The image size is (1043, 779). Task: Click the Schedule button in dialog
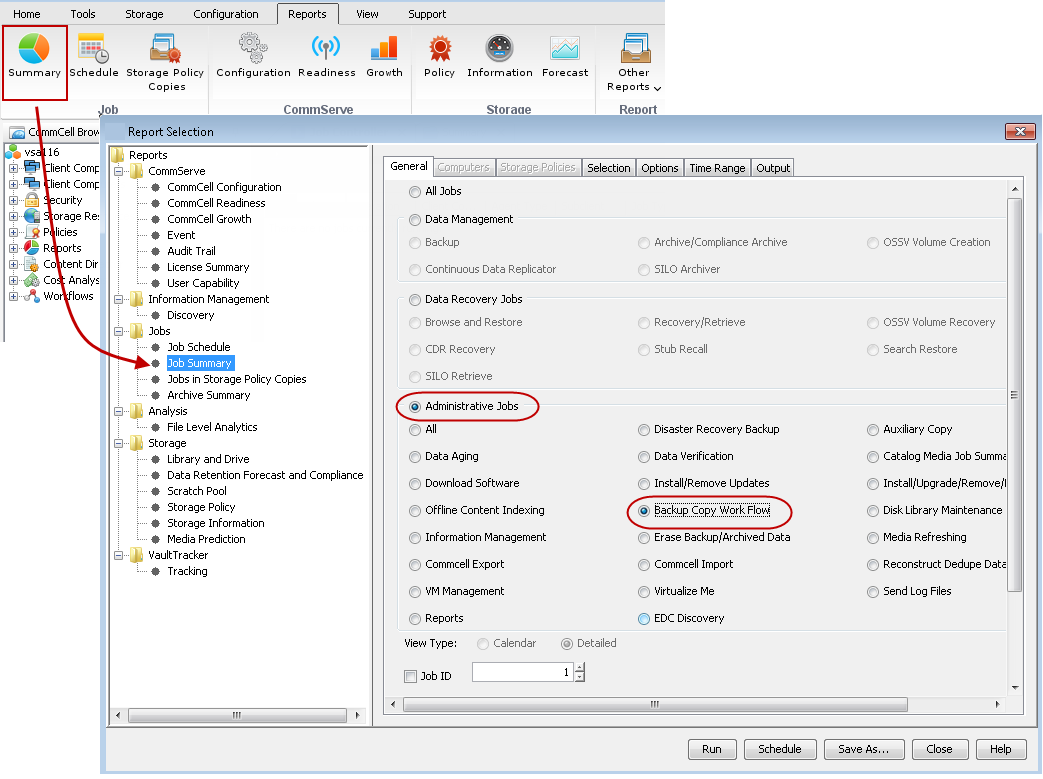(x=780, y=749)
